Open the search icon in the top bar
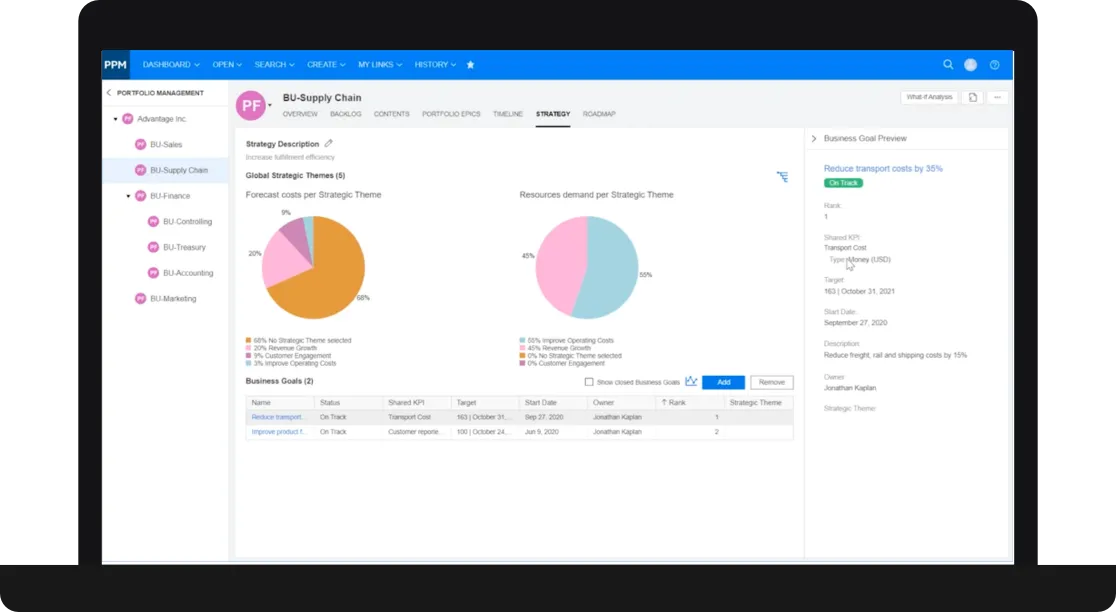 click(x=948, y=64)
